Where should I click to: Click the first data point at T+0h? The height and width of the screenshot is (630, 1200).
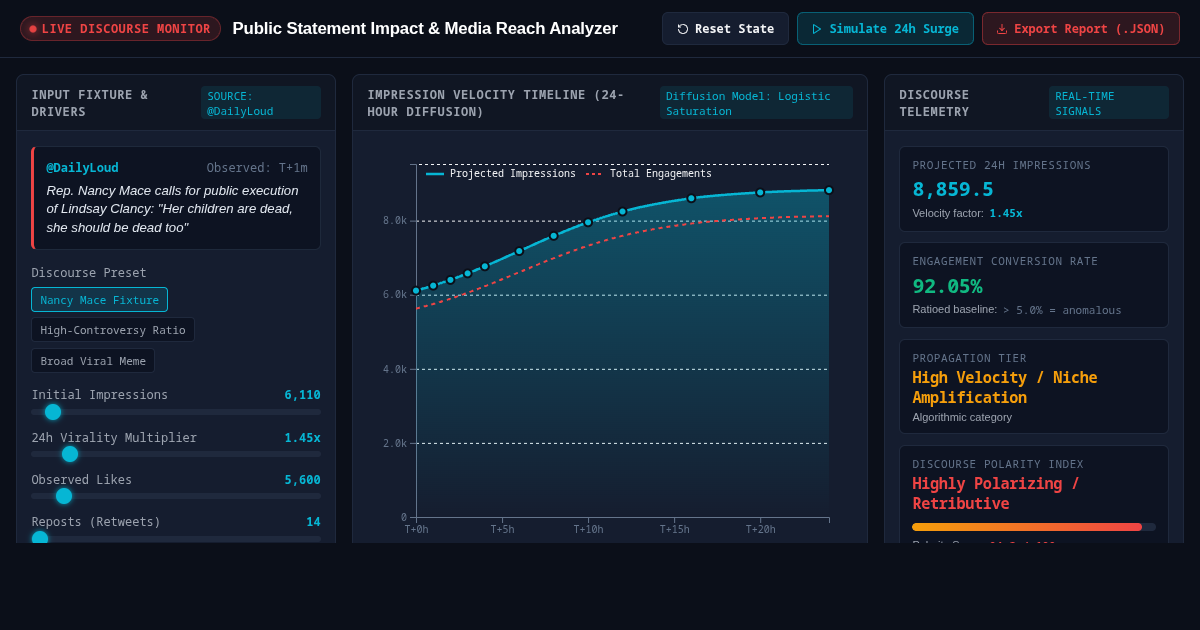coord(416,291)
